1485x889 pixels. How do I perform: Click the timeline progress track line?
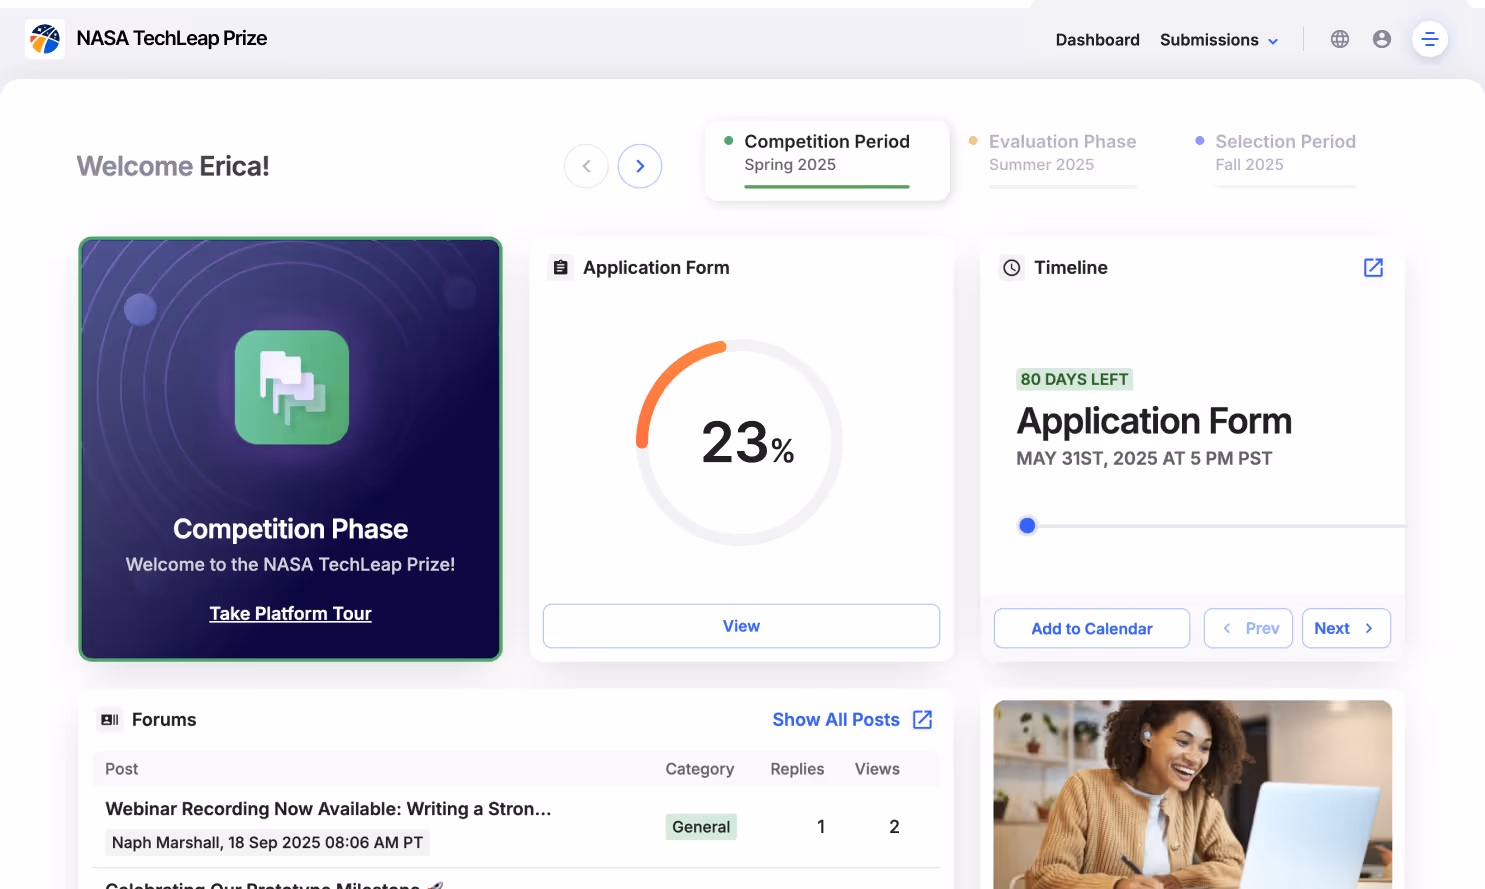coord(1220,526)
